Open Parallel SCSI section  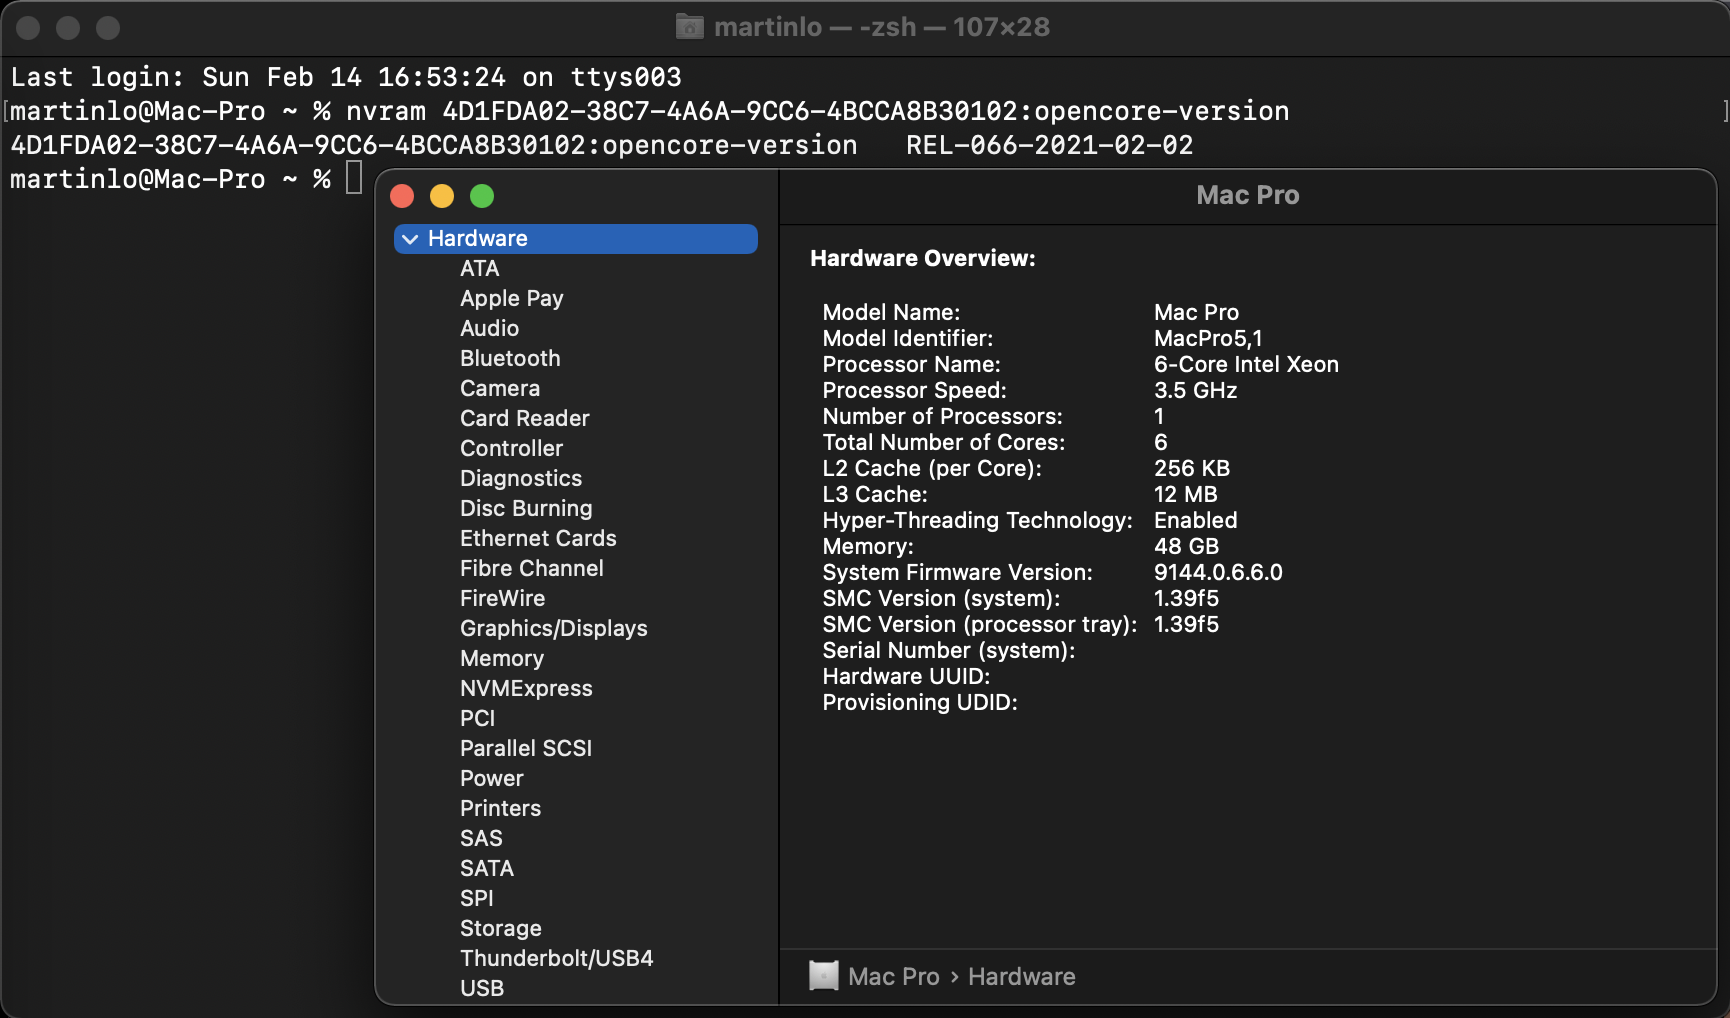(x=526, y=749)
